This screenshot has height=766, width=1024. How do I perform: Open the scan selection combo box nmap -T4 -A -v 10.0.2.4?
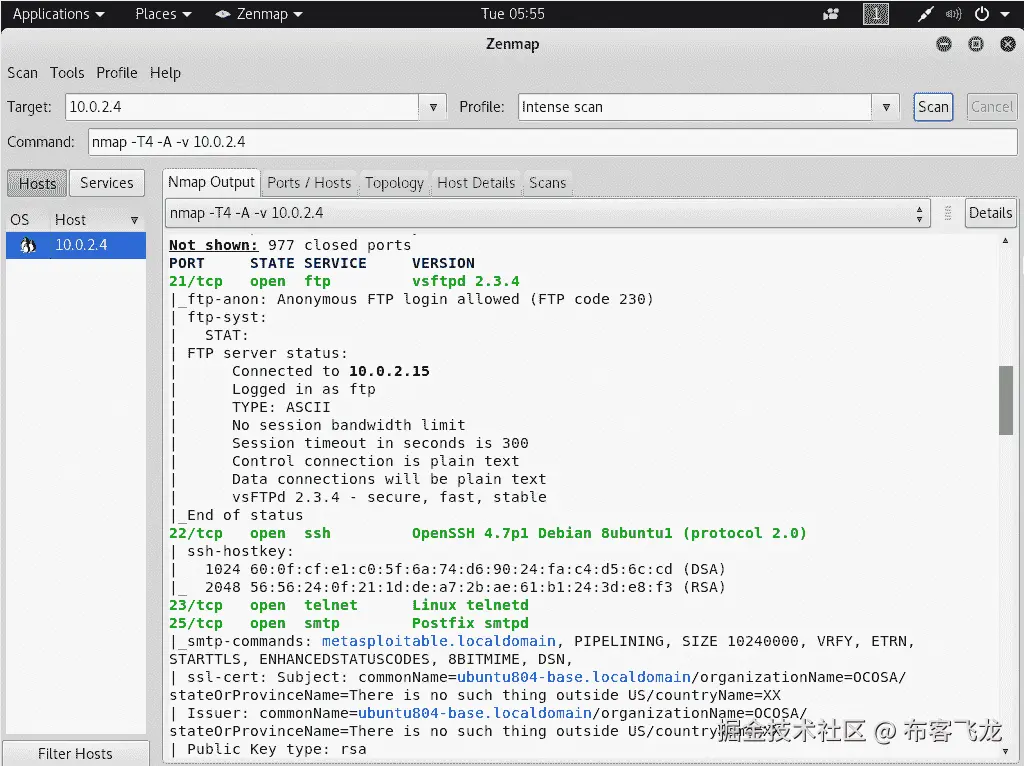click(x=547, y=213)
